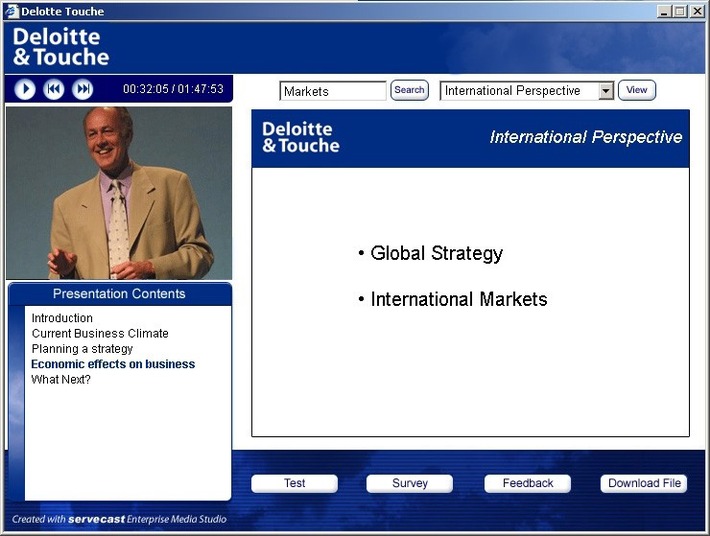This screenshot has width=710, height=536.
Task: Click the Deloitte & Touche slide logo
Action: pos(301,137)
